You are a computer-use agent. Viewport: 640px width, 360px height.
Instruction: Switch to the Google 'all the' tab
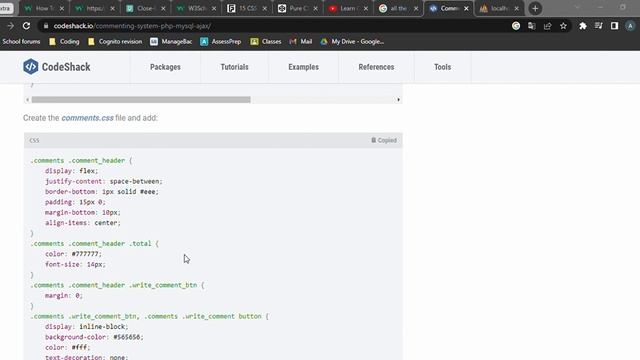[398, 8]
